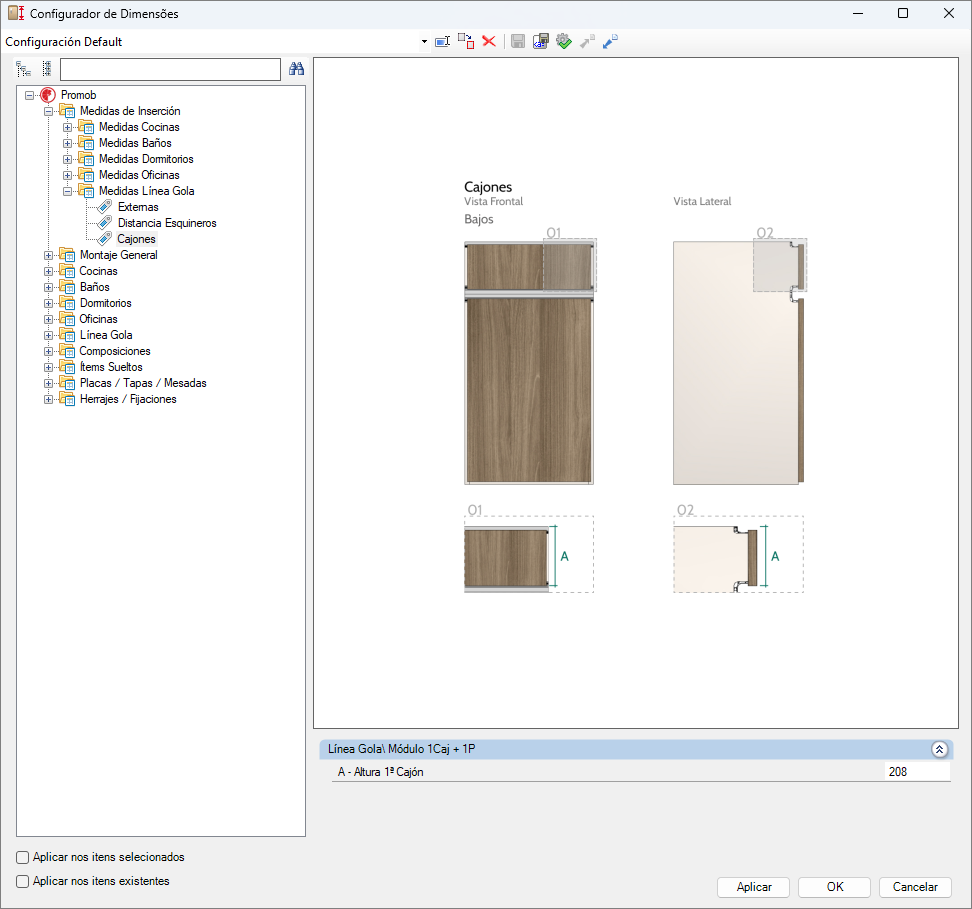This screenshot has width=972, height=909.
Task: Collapse the Línea Gola Módulo 1Caj + 1P section
Action: pos(938,749)
